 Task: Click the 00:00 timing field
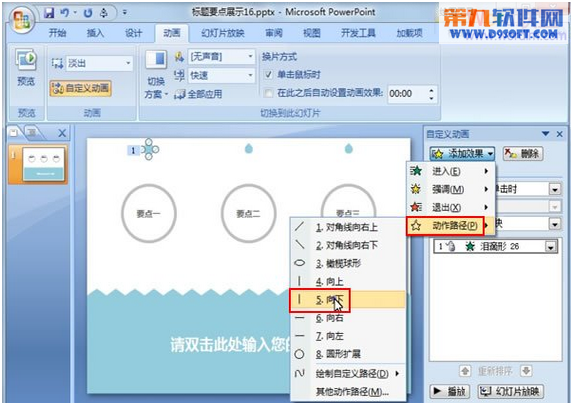pos(407,94)
